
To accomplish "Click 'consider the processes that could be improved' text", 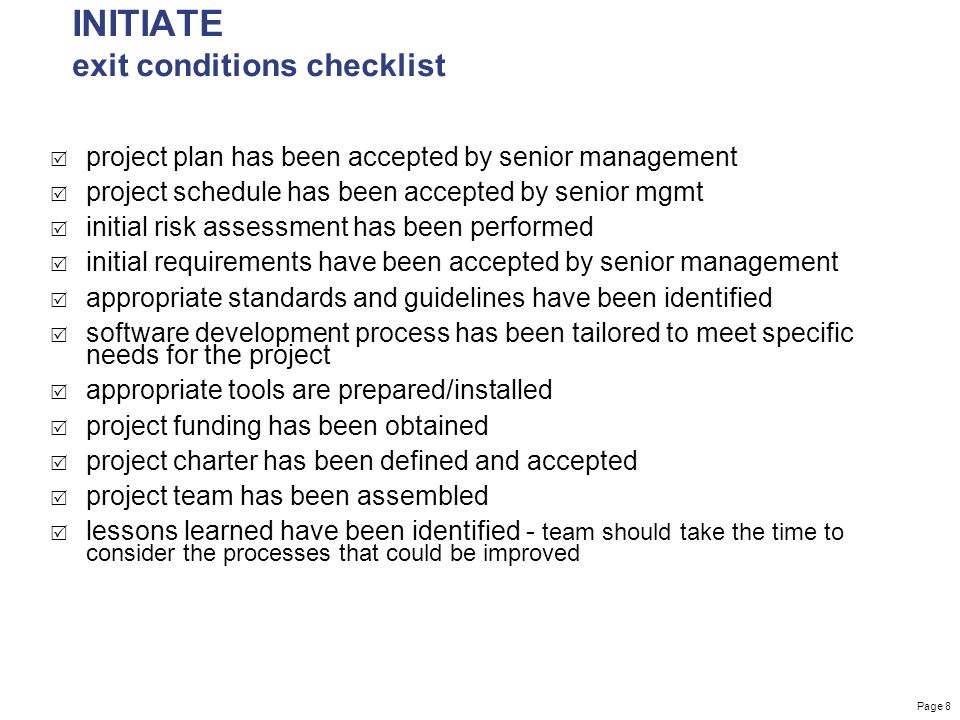I will [x=333, y=553].
